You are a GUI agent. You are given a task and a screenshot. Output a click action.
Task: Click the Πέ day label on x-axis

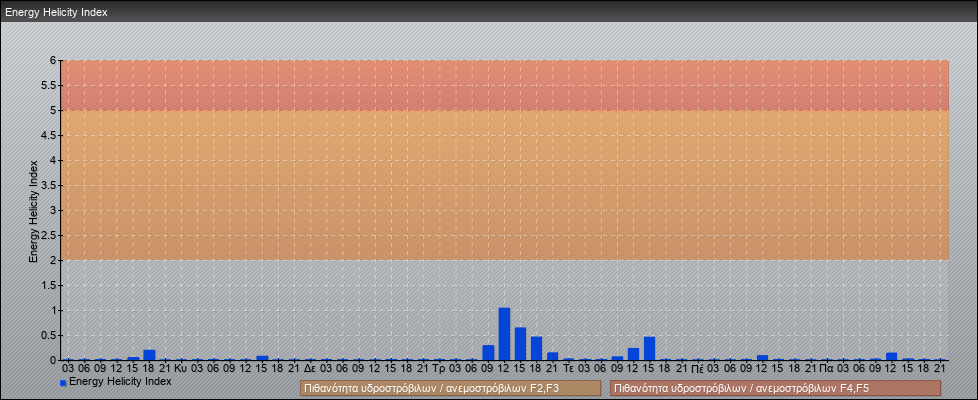(698, 368)
